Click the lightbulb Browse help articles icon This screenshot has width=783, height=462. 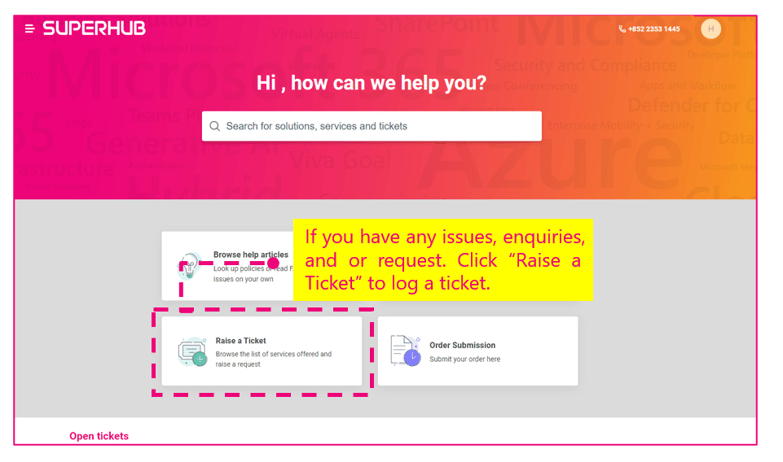click(x=190, y=265)
